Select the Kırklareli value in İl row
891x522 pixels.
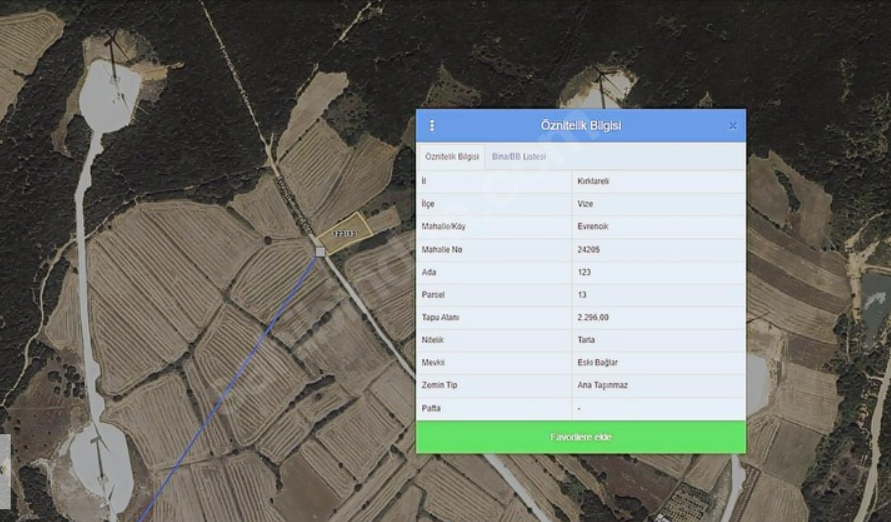pyautogui.click(x=593, y=181)
